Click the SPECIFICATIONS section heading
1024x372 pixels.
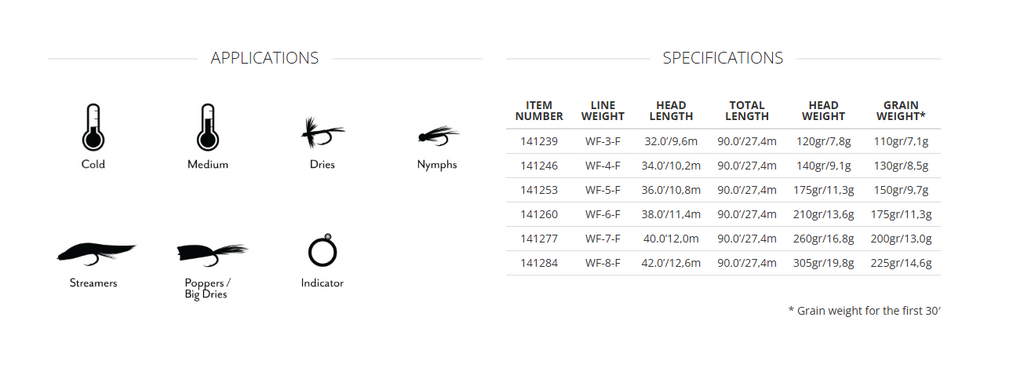coord(723,58)
